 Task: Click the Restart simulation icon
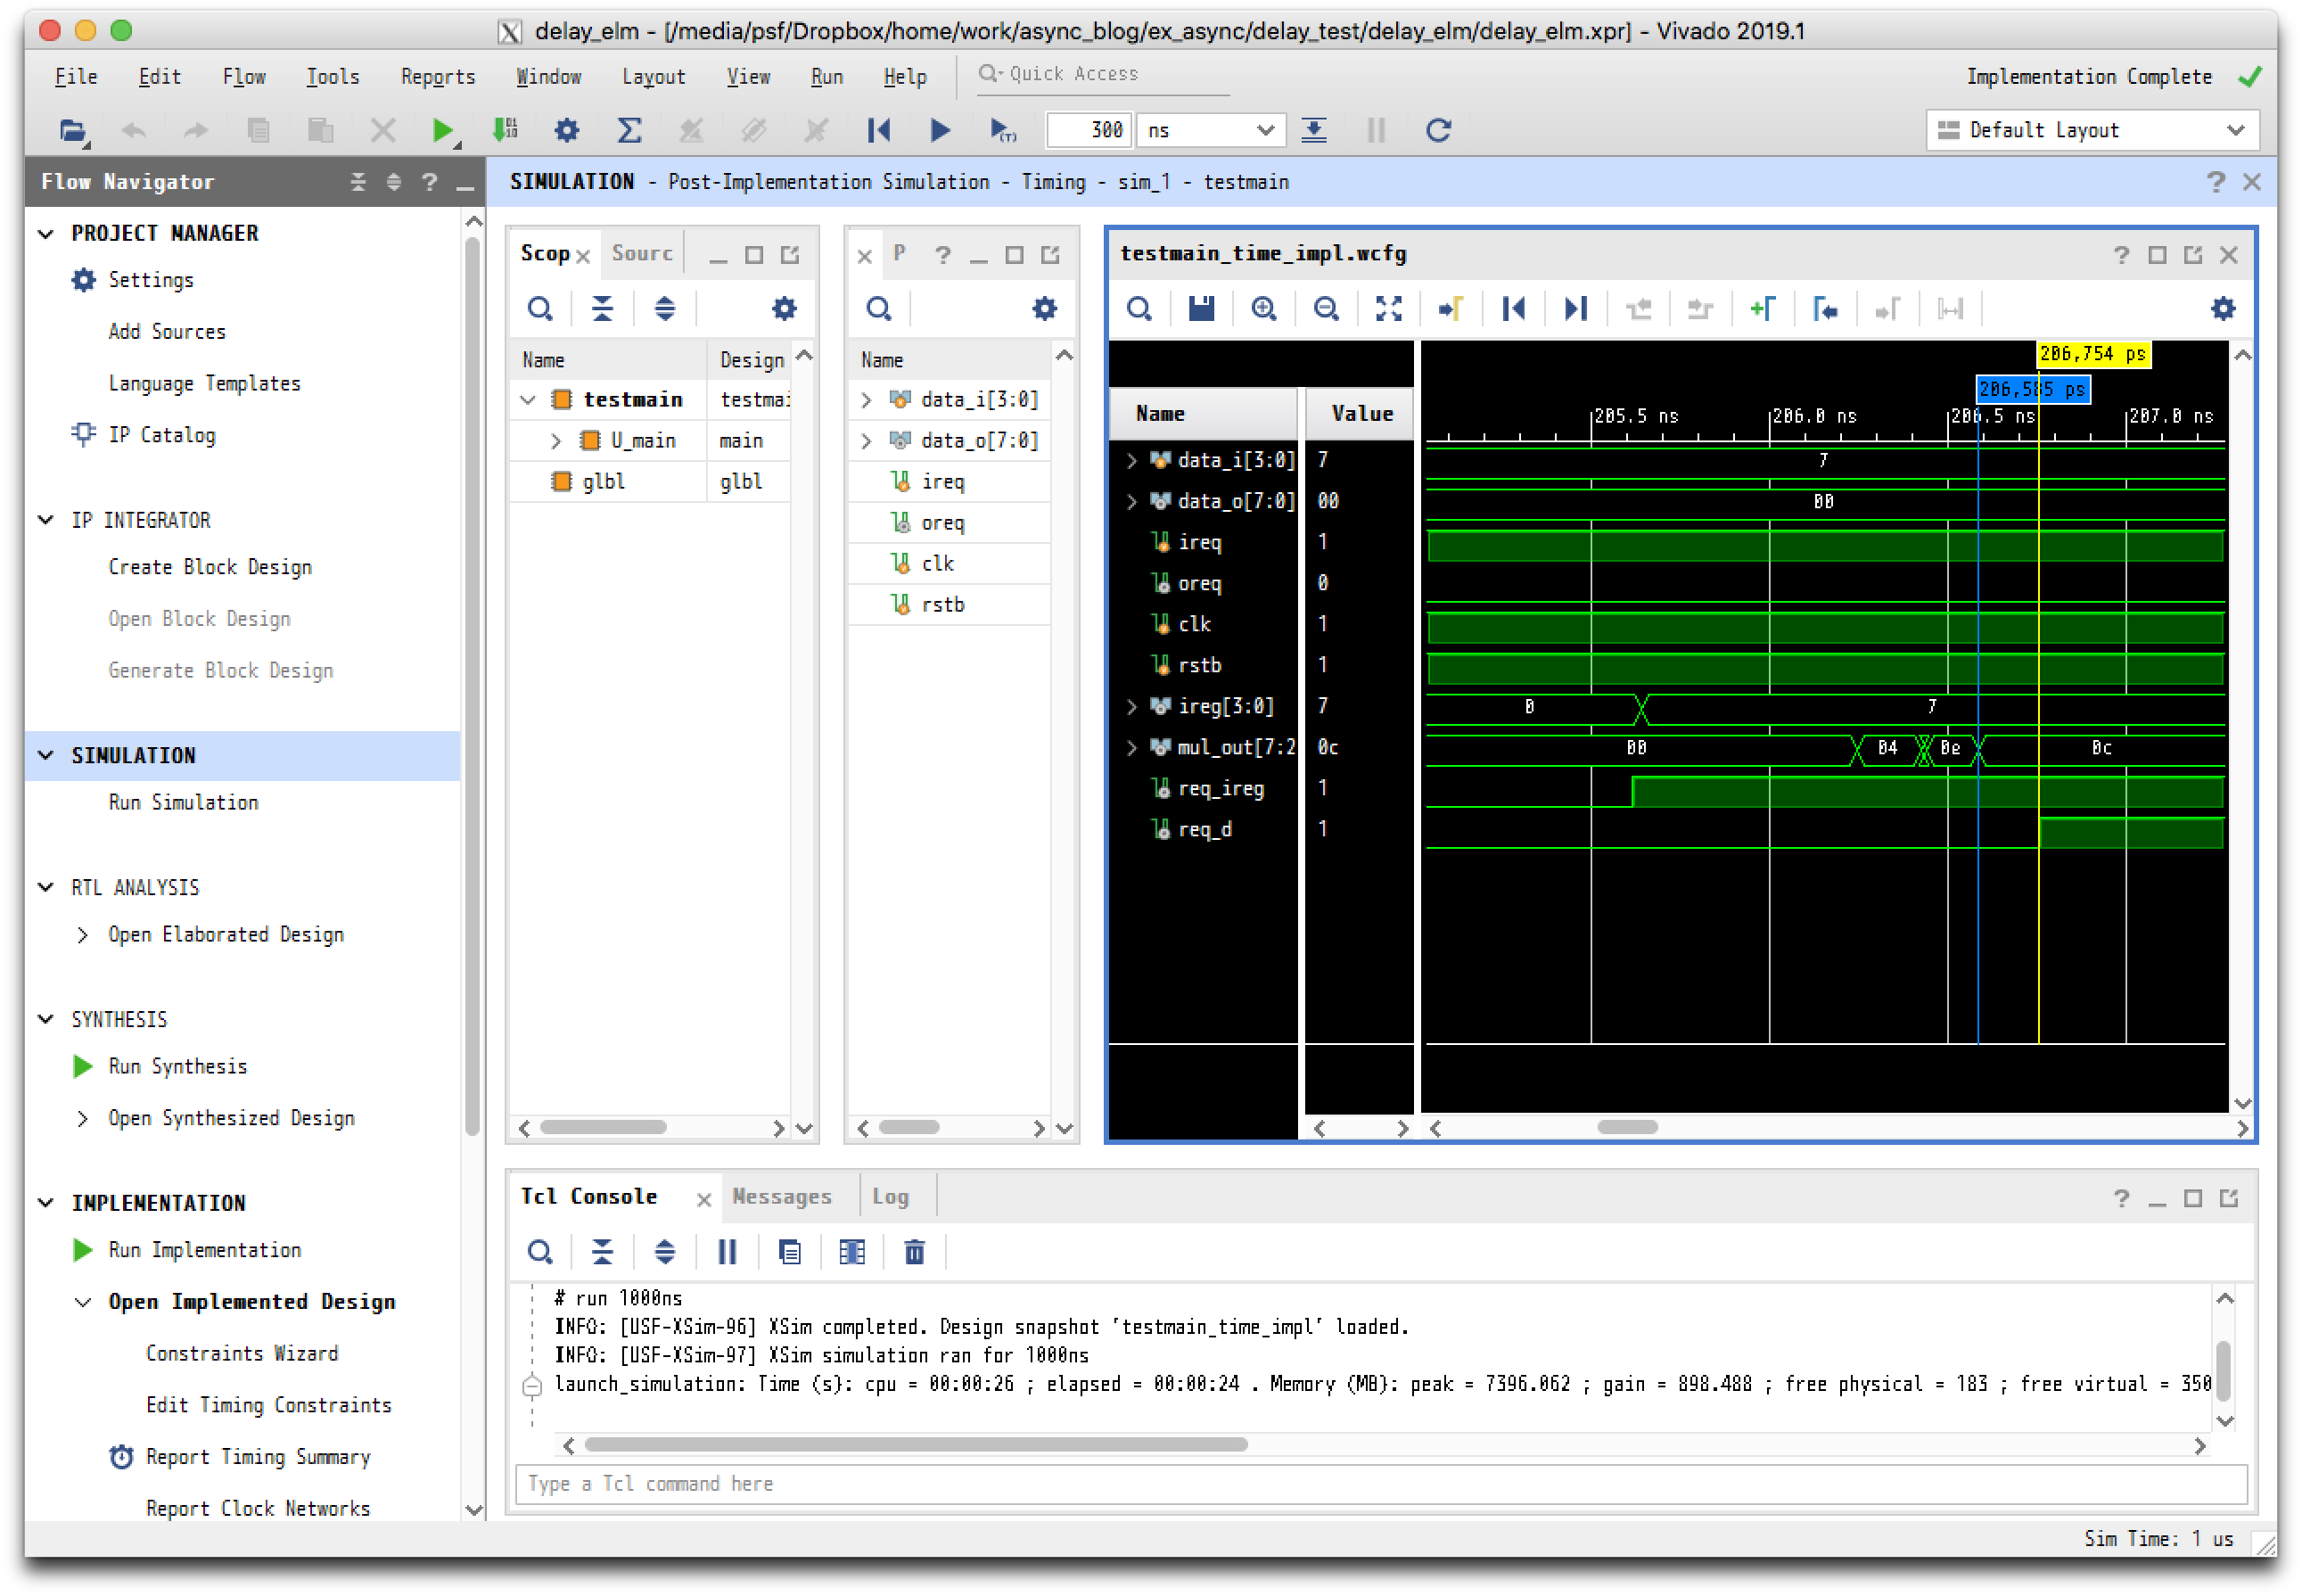(879, 130)
